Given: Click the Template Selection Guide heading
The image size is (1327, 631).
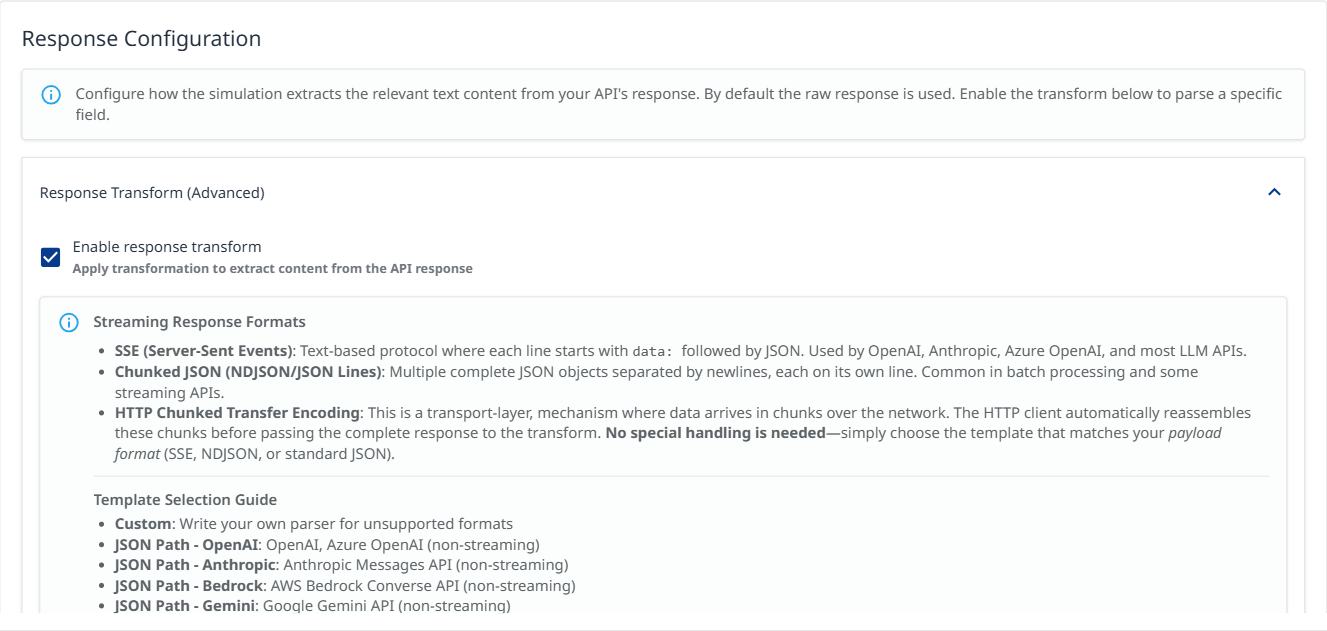Looking at the screenshot, I should coord(185,500).
